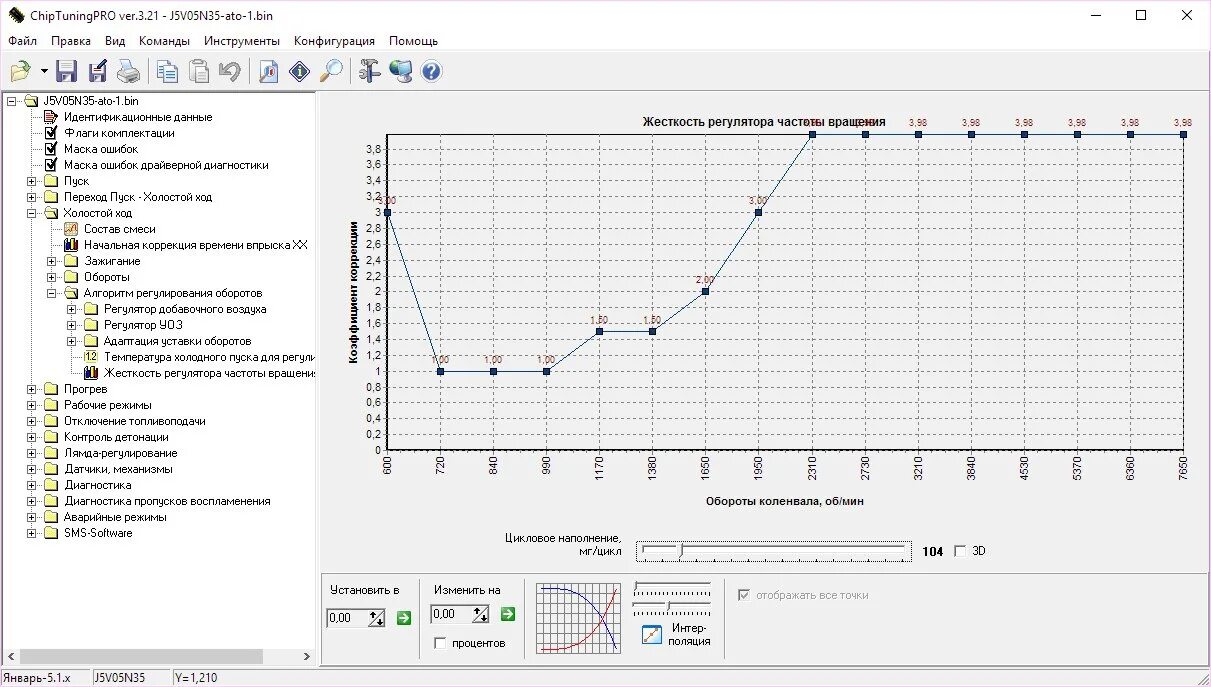Image resolution: width=1211 pixels, height=687 pixels.
Task: Expand Адаптация уставки оборотов folder
Action: 72,341
